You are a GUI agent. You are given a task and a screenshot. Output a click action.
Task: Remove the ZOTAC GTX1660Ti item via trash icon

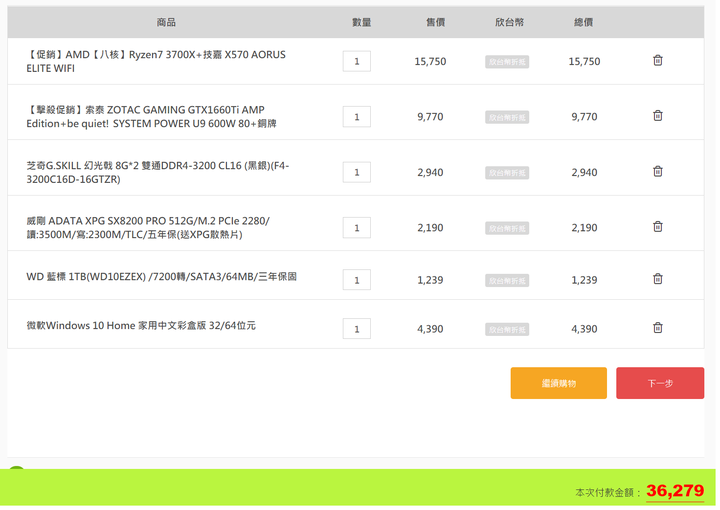658,116
